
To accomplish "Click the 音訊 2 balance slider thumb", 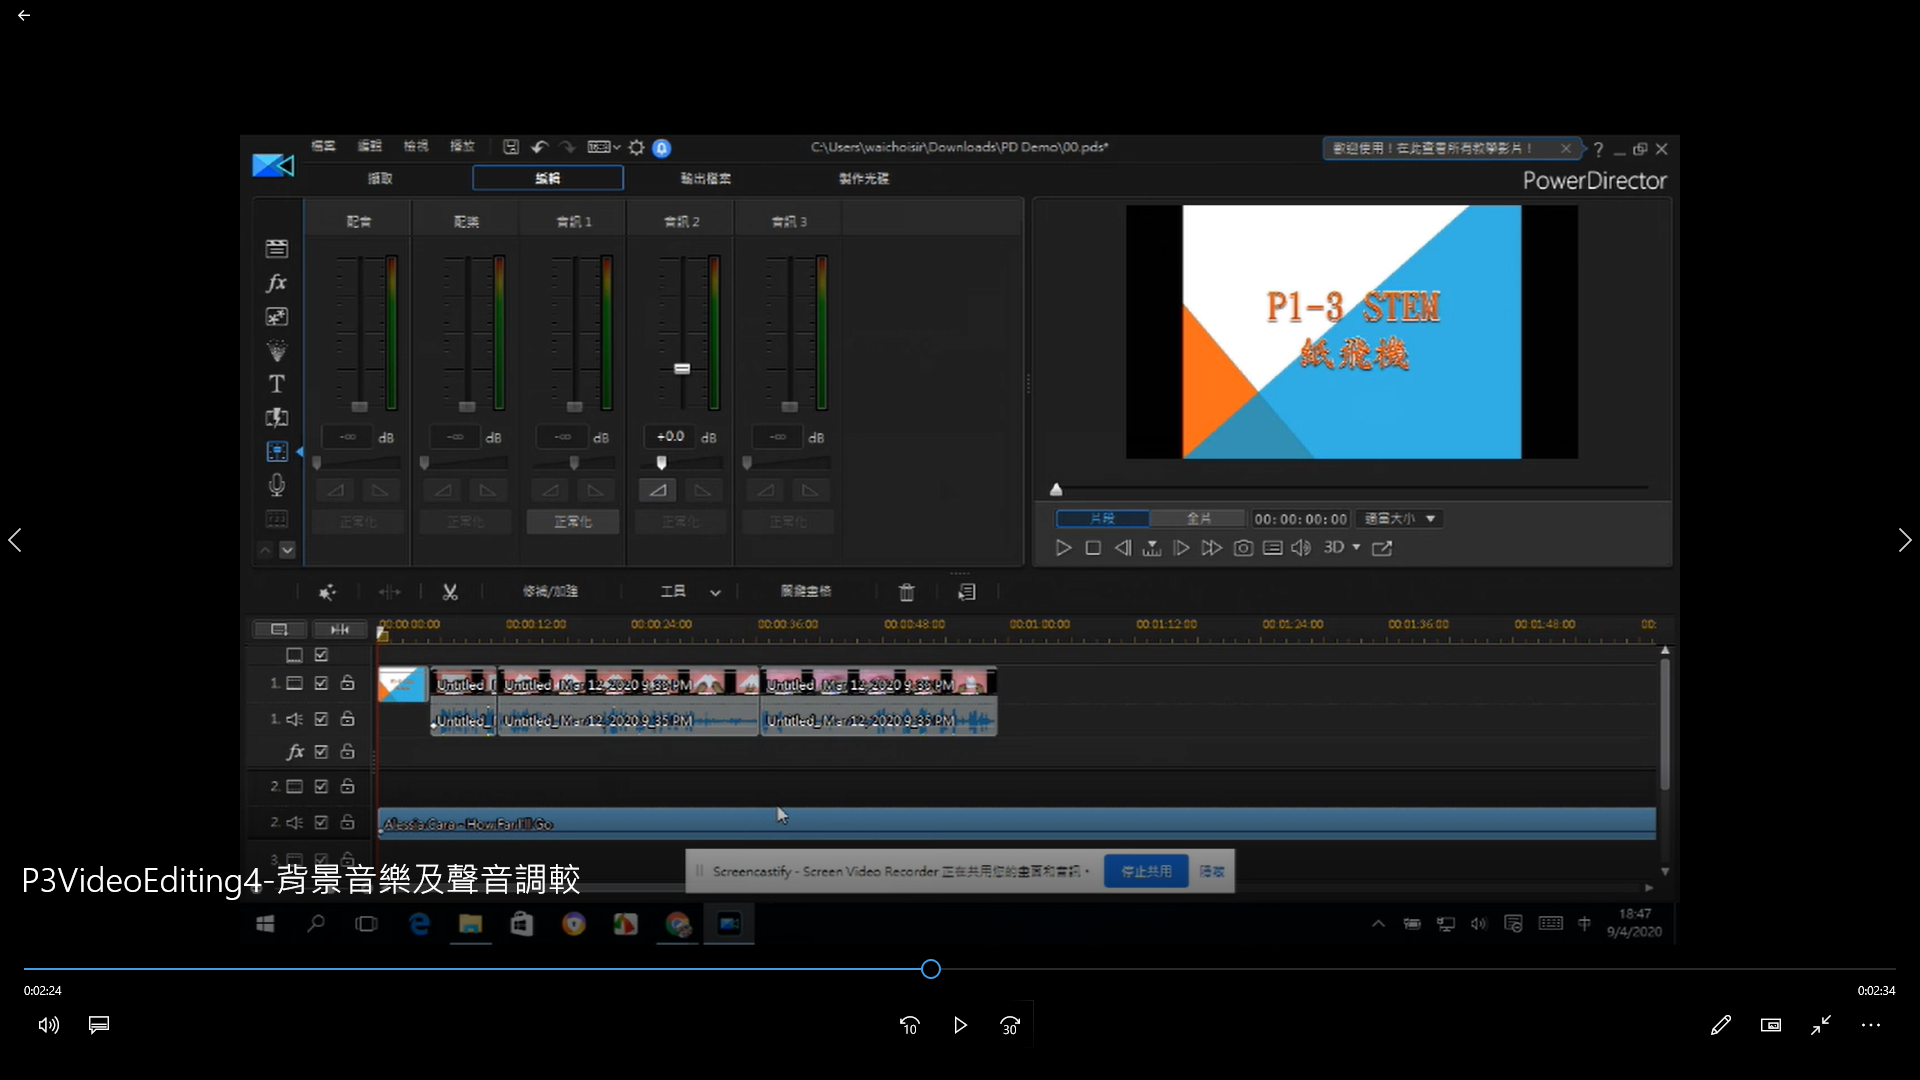I will pos(661,463).
